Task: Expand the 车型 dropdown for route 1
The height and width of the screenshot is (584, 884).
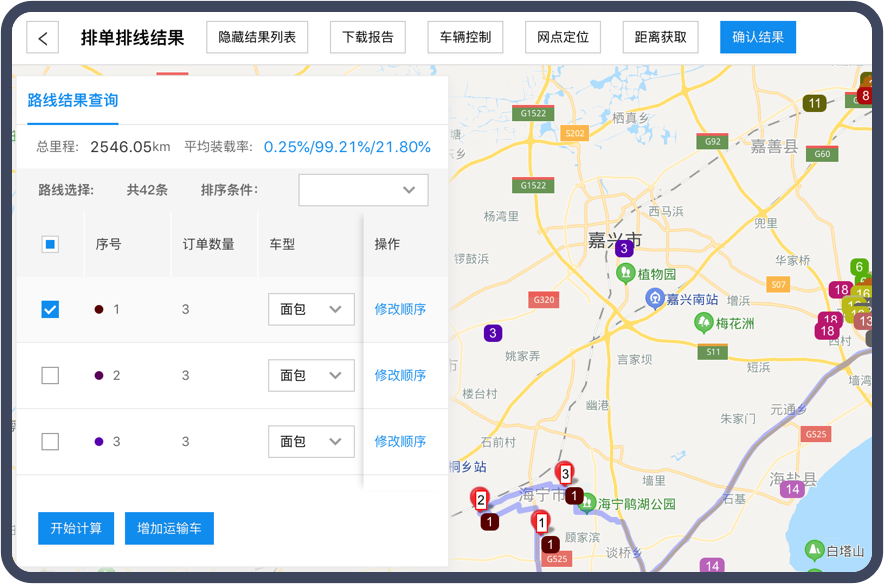Action: 311,309
